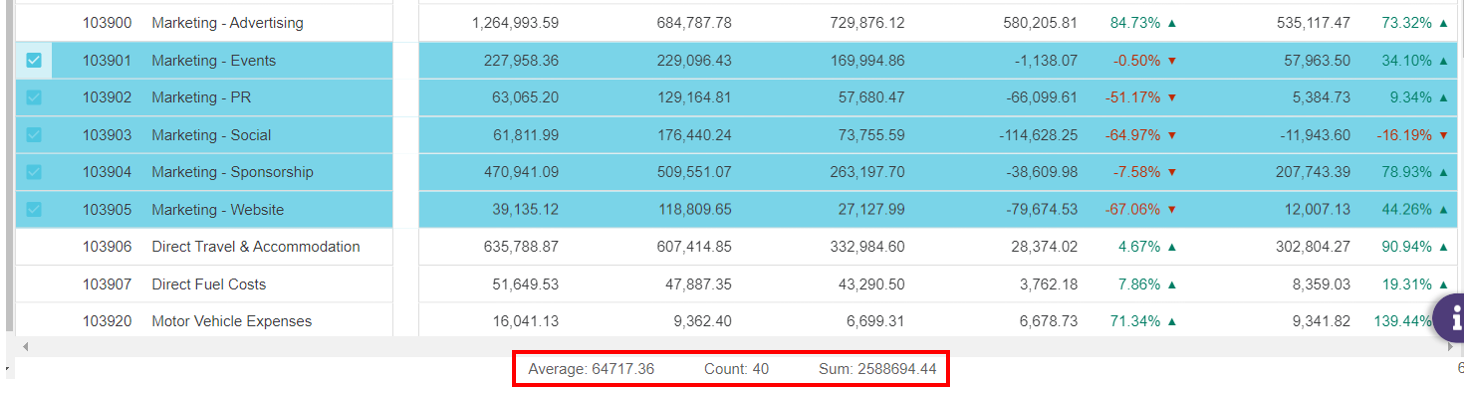Viewport: 1464px width, 394px height.
Task: Click the green up arrow beside 78.93%
Action: tap(1443, 172)
